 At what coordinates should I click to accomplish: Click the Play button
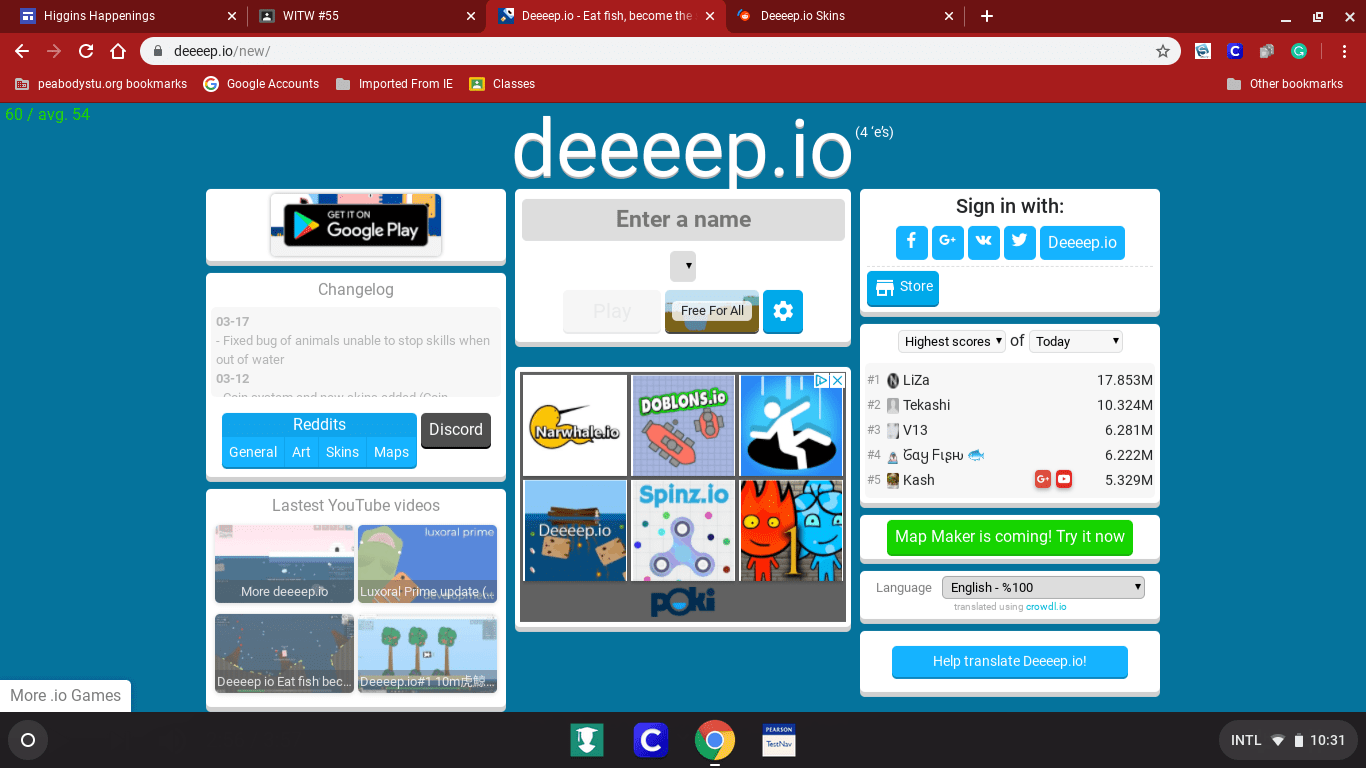(x=612, y=311)
